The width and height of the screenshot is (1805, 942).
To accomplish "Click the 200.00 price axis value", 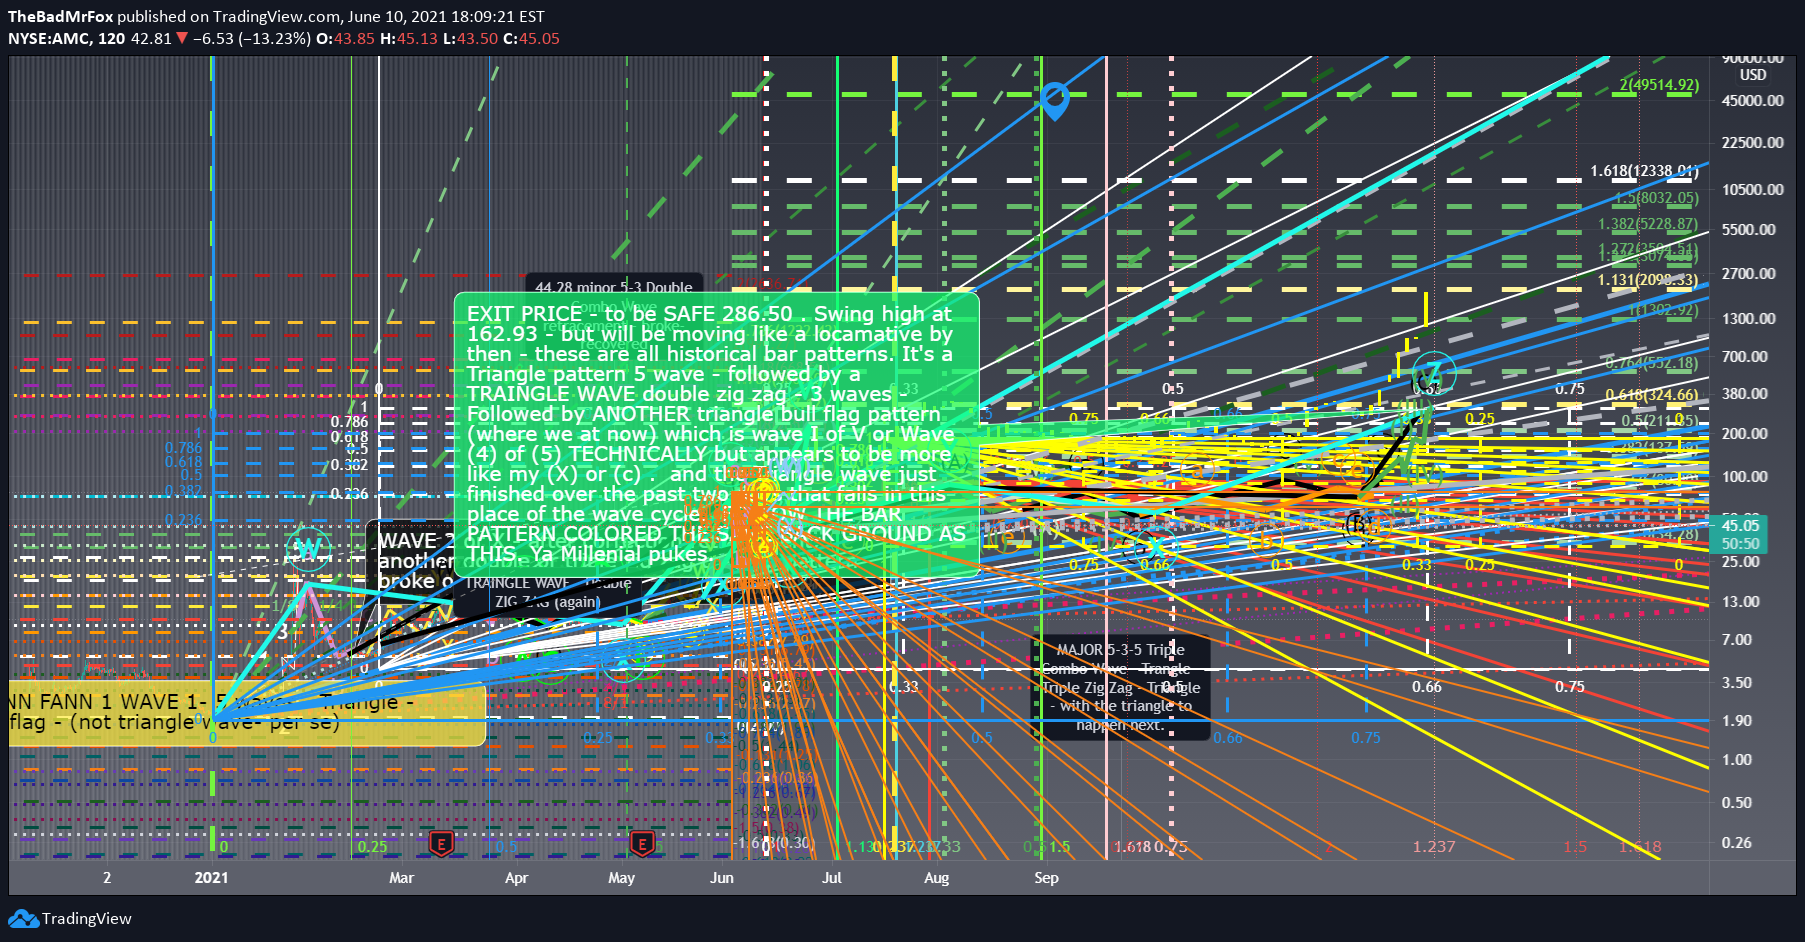I will click(1745, 433).
